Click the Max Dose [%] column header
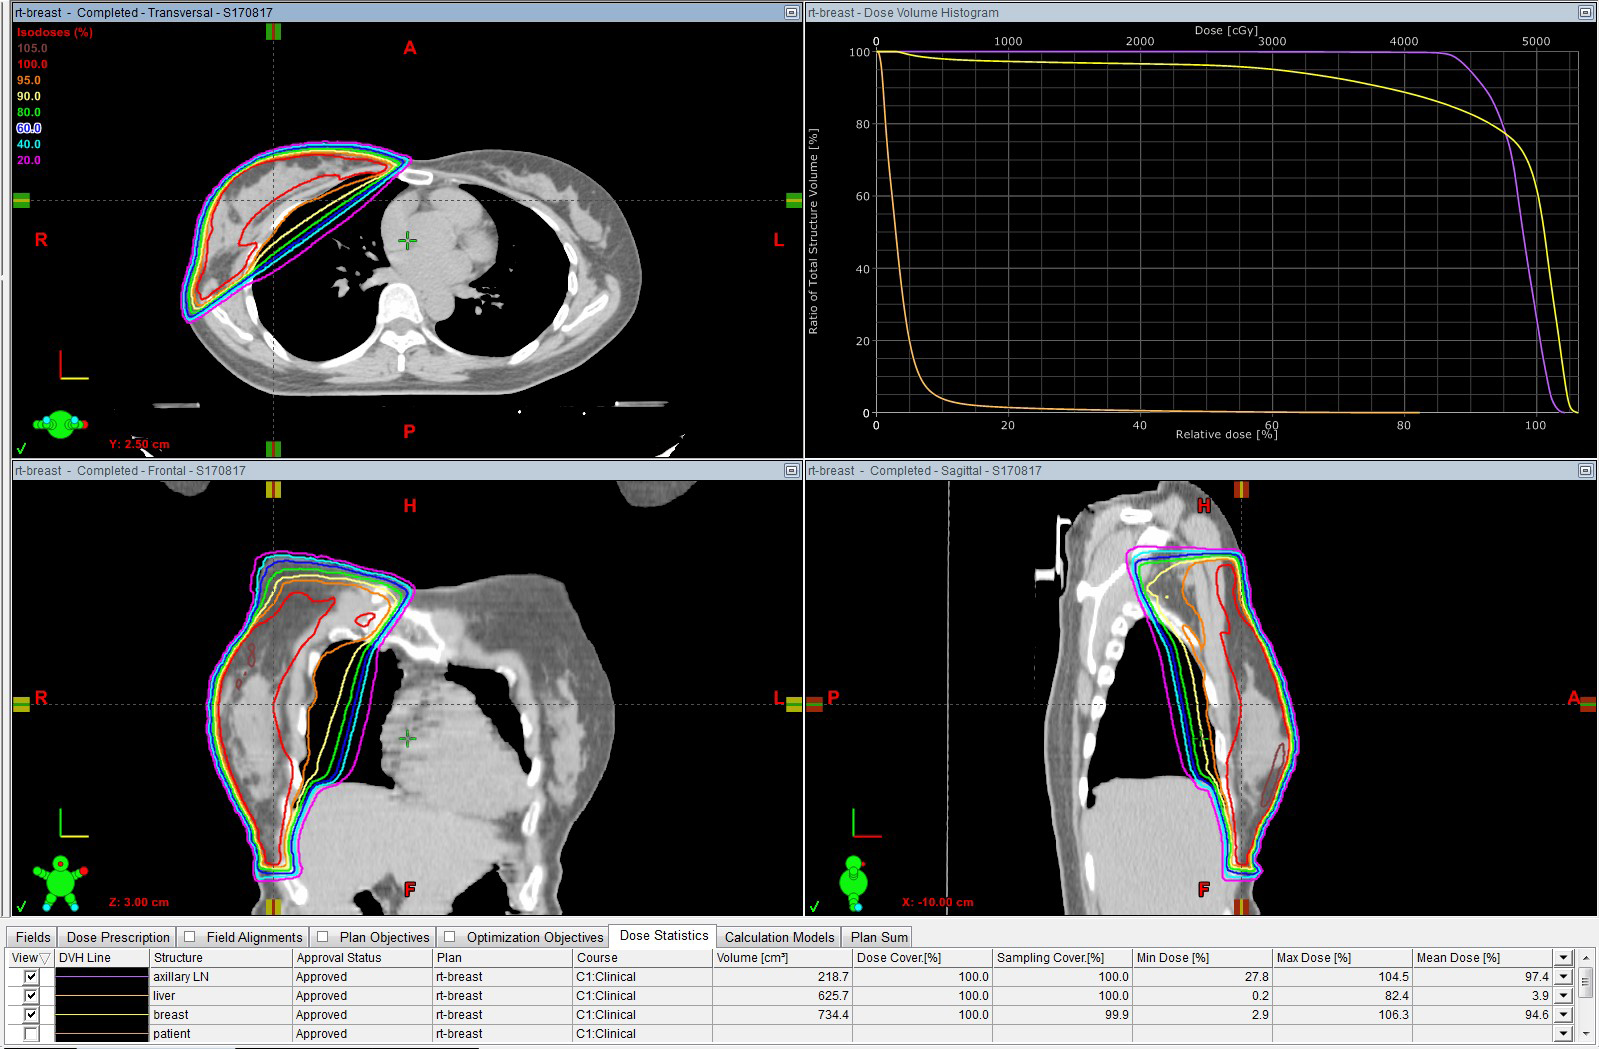The height and width of the screenshot is (1049, 1599). 1342,958
